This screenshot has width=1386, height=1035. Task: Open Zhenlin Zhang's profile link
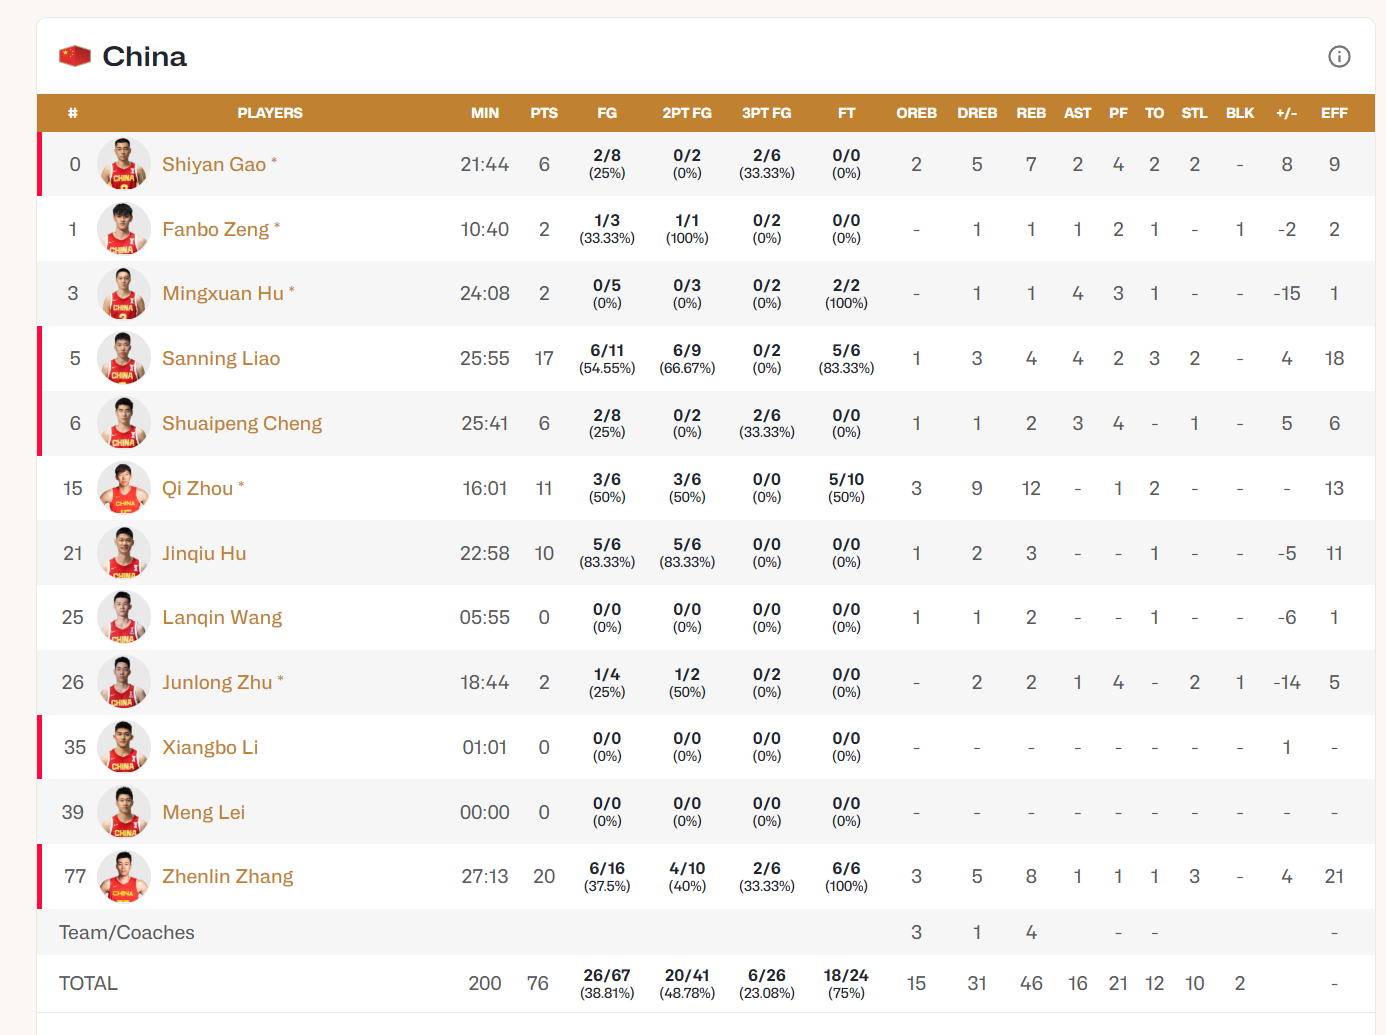click(x=228, y=876)
